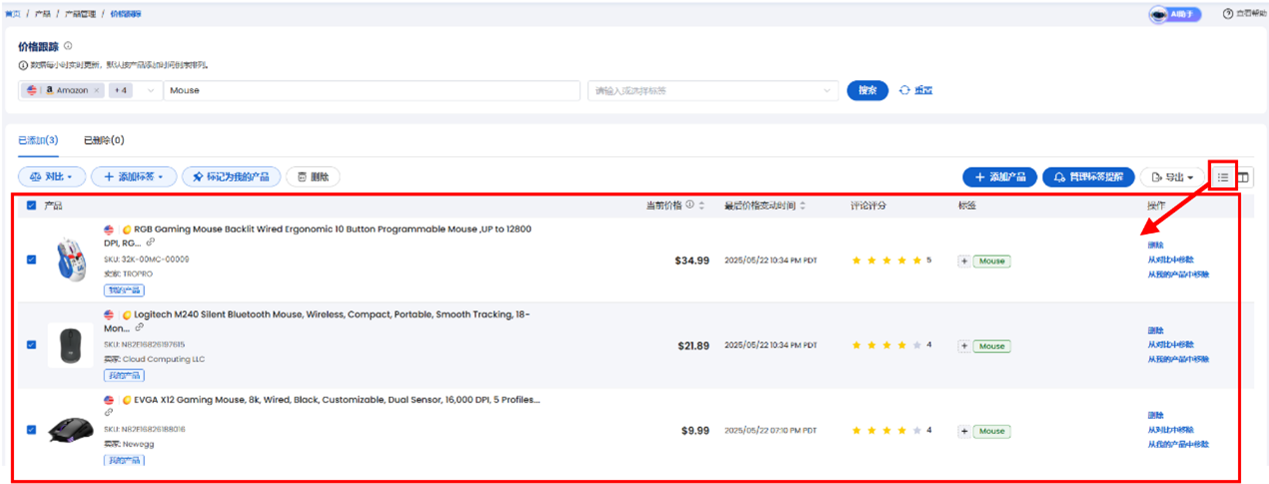Click the $34.99 price value

[691, 260]
